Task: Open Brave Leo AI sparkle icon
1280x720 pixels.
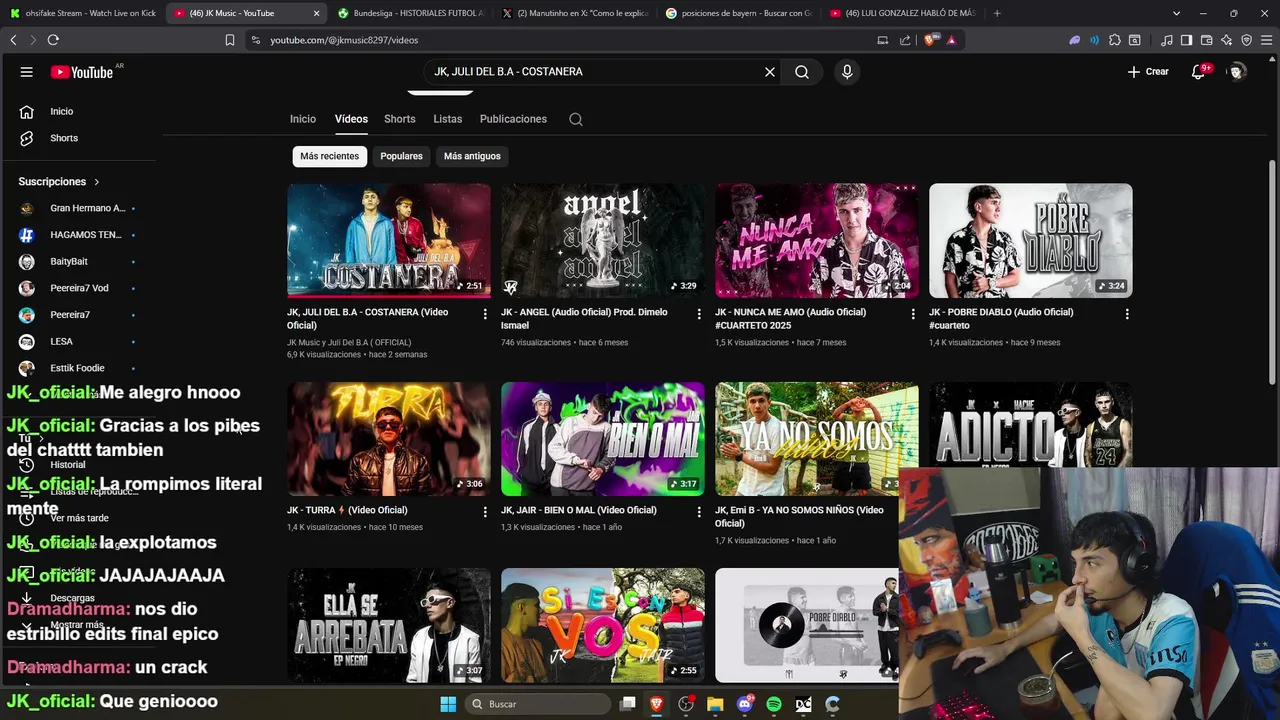Action: coord(1227,40)
